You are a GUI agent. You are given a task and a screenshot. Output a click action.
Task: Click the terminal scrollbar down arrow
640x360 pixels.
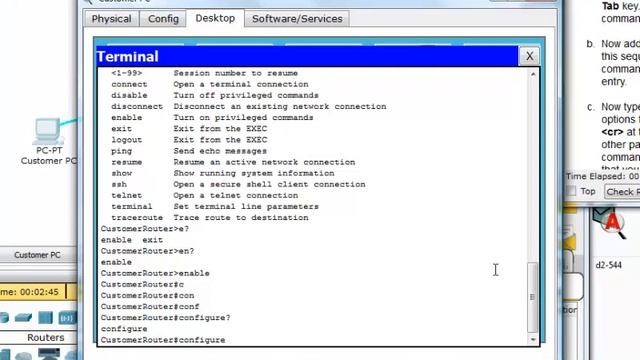coord(533,340)
